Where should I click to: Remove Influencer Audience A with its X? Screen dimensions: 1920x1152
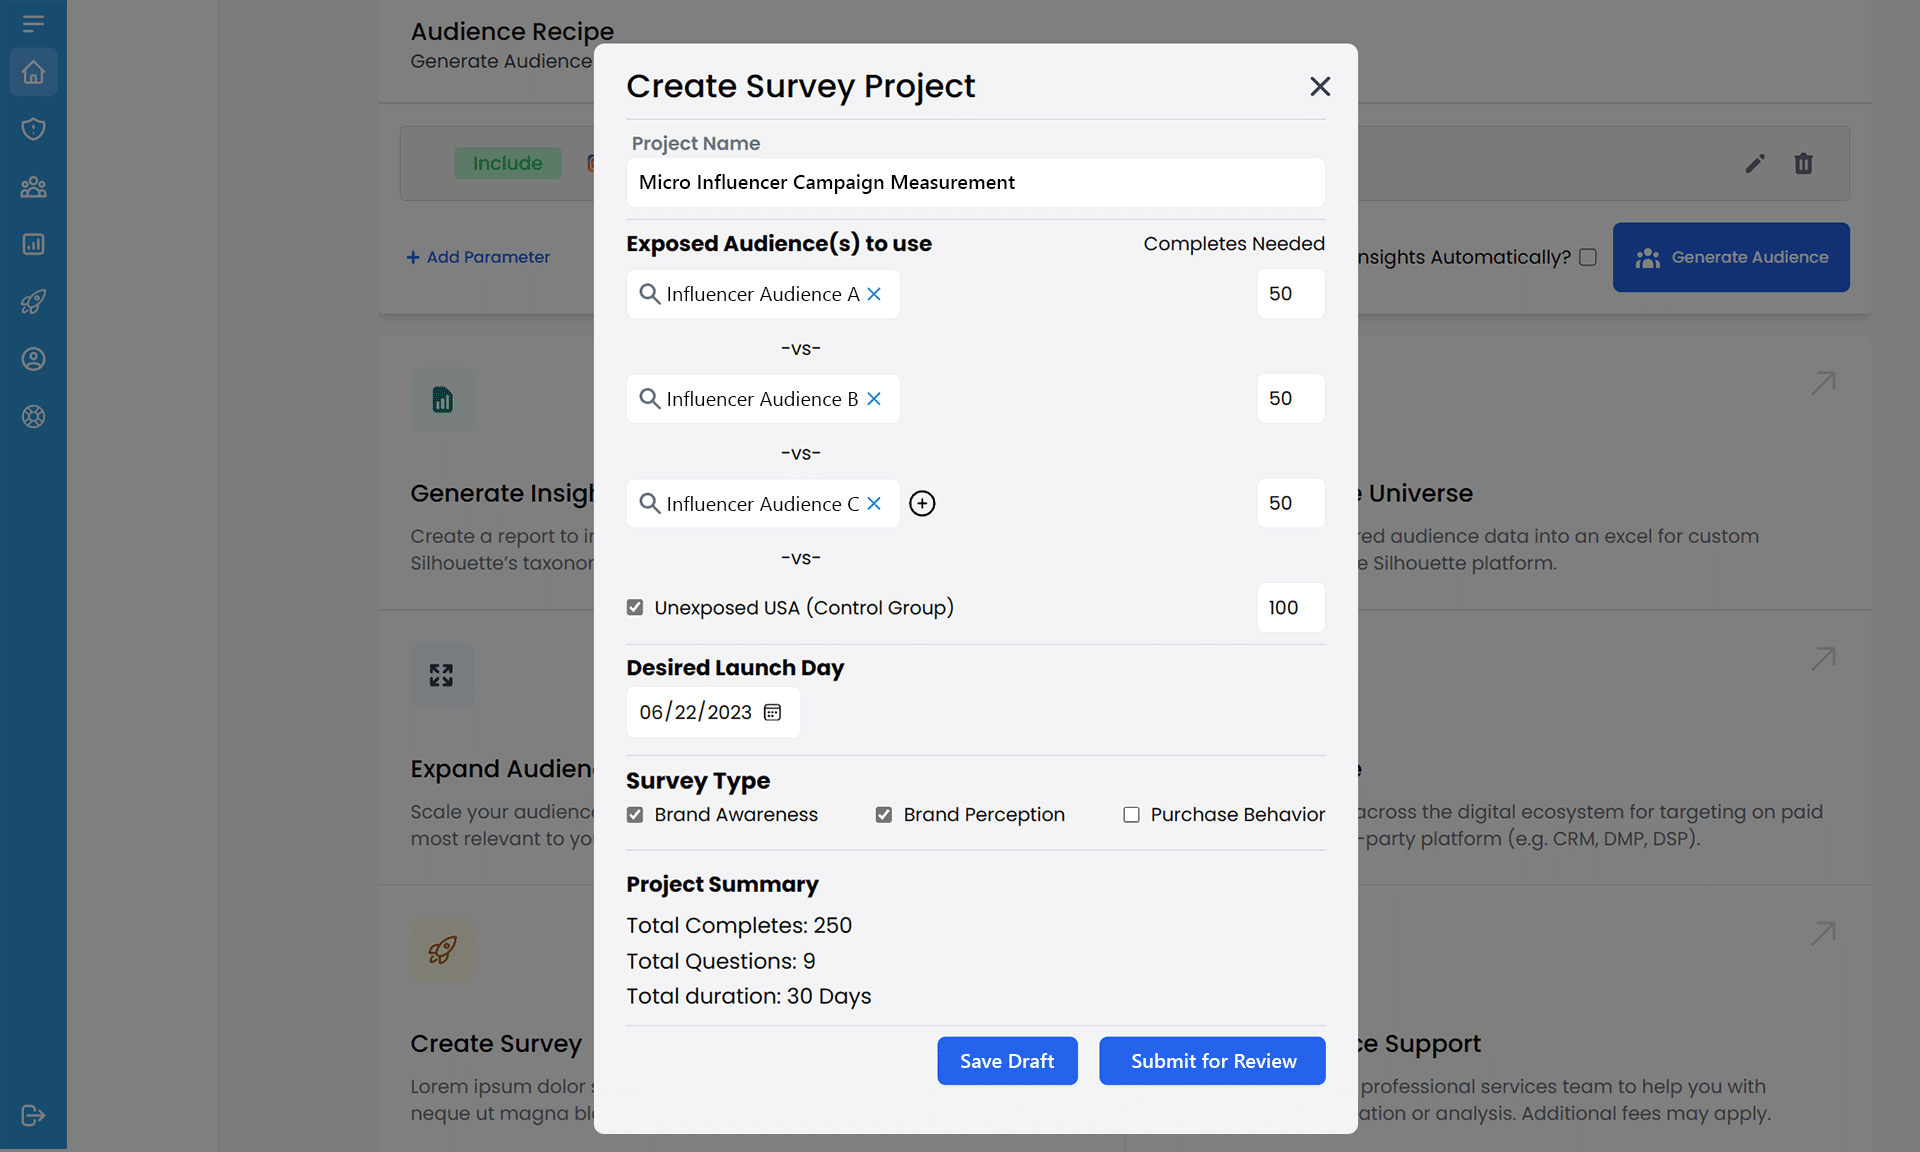tap(874, 294)
